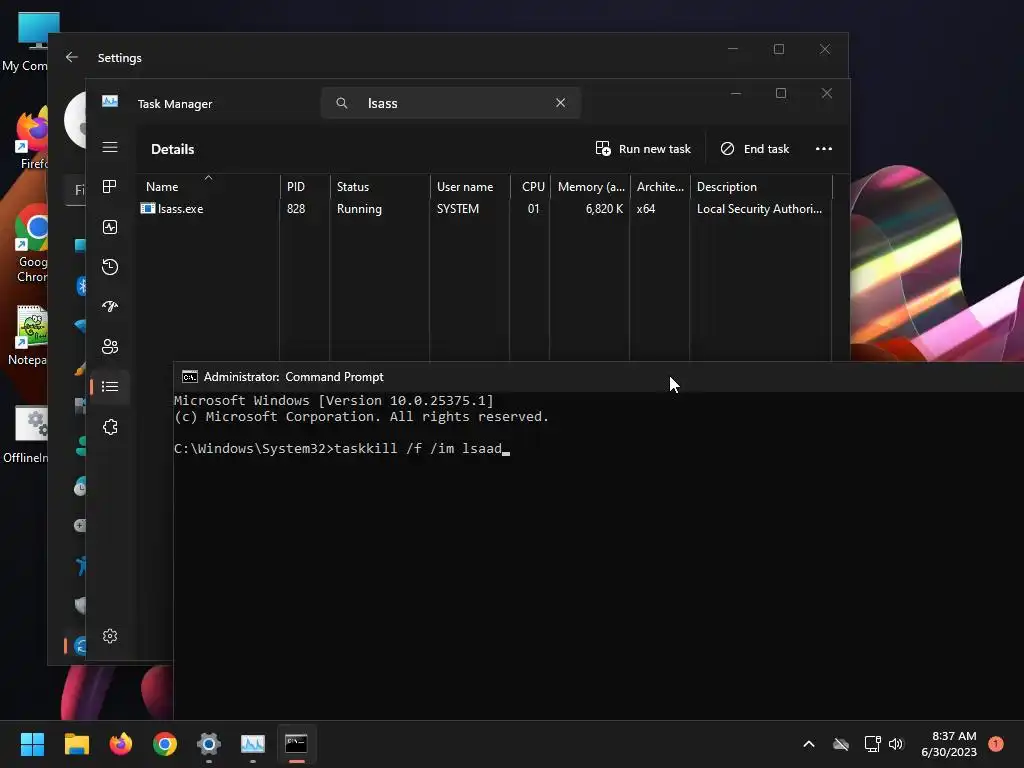Open volume tray icon

896,744
